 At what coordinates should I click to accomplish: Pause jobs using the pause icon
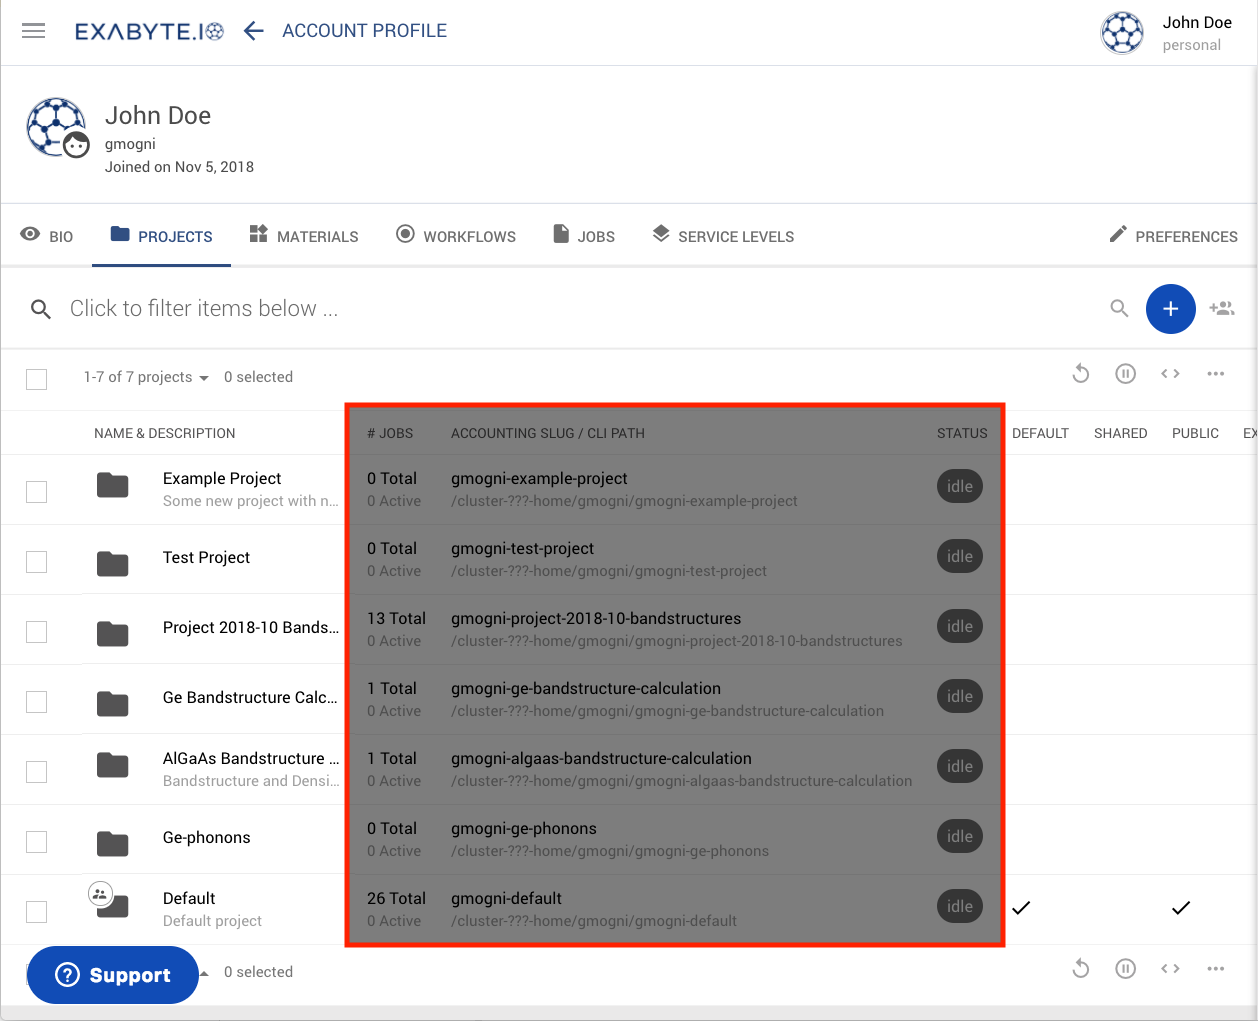tap(1125, 373)
